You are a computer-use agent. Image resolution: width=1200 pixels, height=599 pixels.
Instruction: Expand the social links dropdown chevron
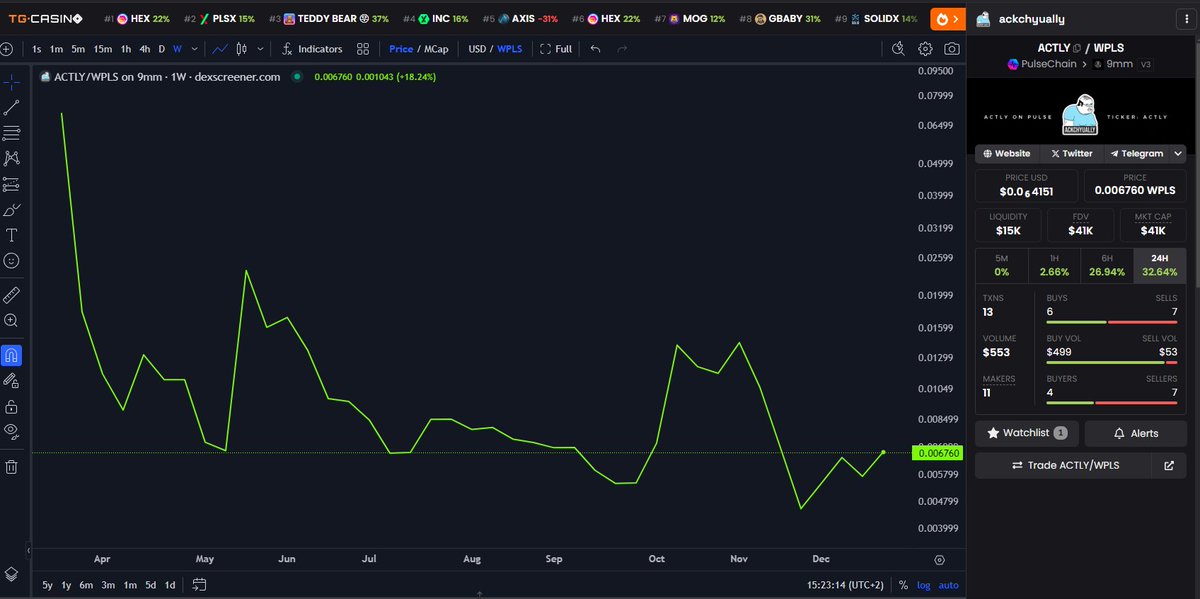[x=1178, y=154]
